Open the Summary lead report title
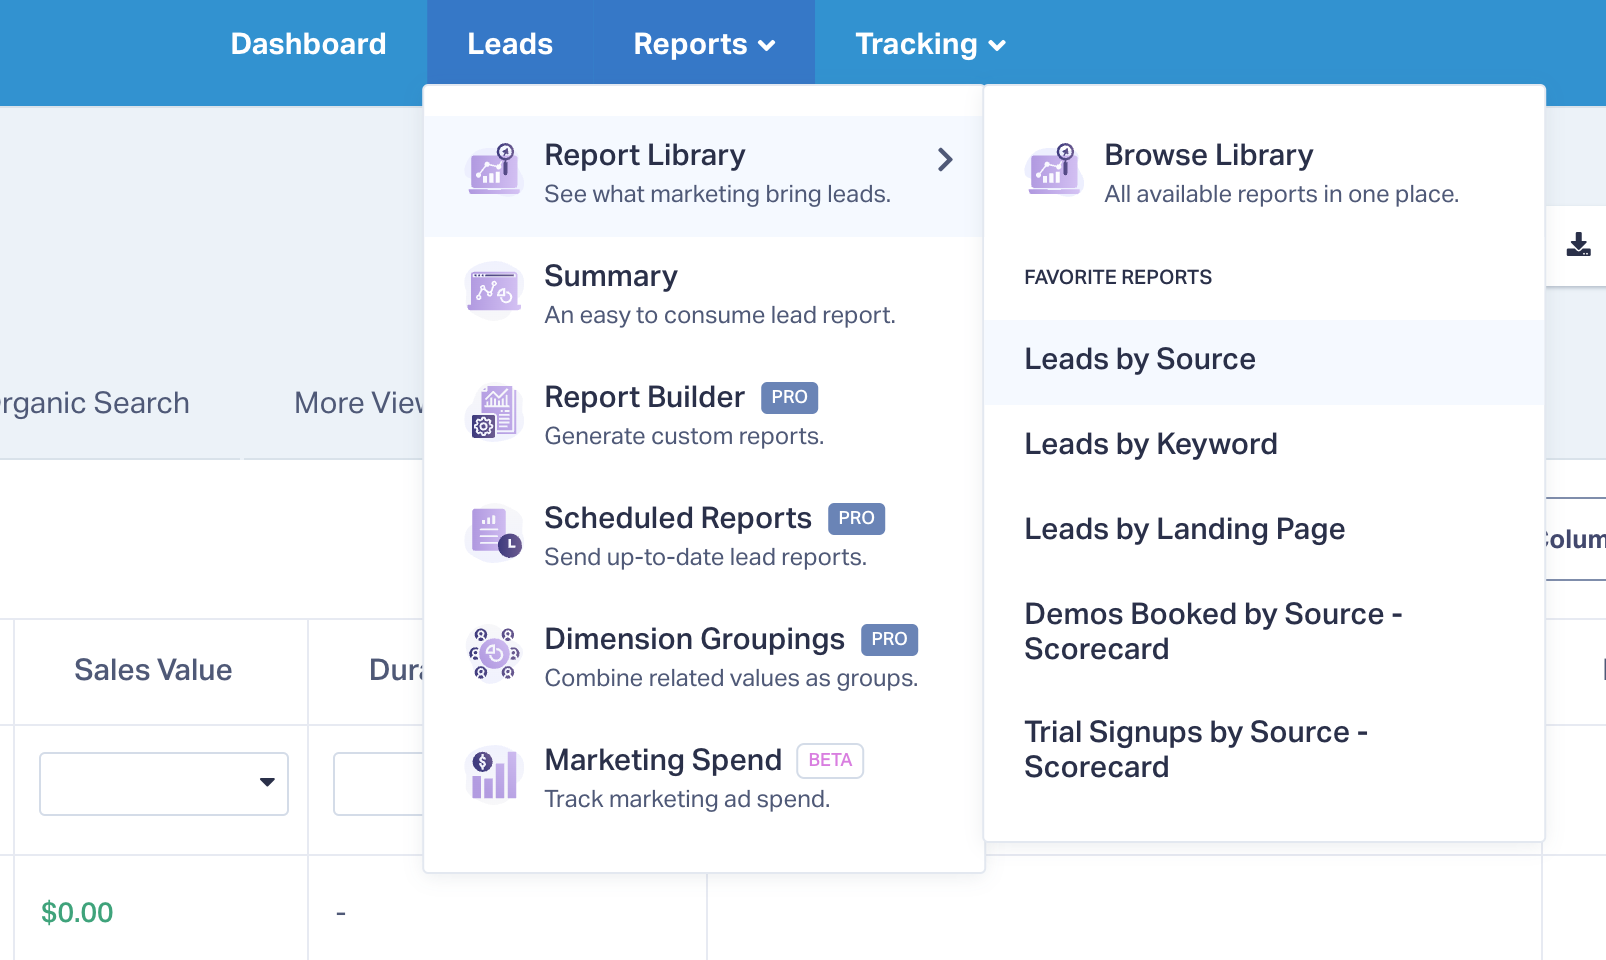This screenshot has height=960, width=1606. tap(611, 276)
